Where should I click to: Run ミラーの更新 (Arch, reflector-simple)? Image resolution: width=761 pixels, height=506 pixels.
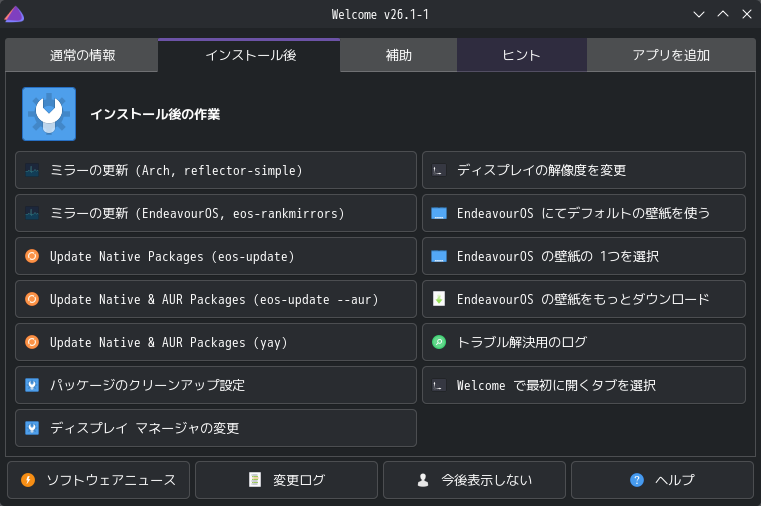point(216,170)
